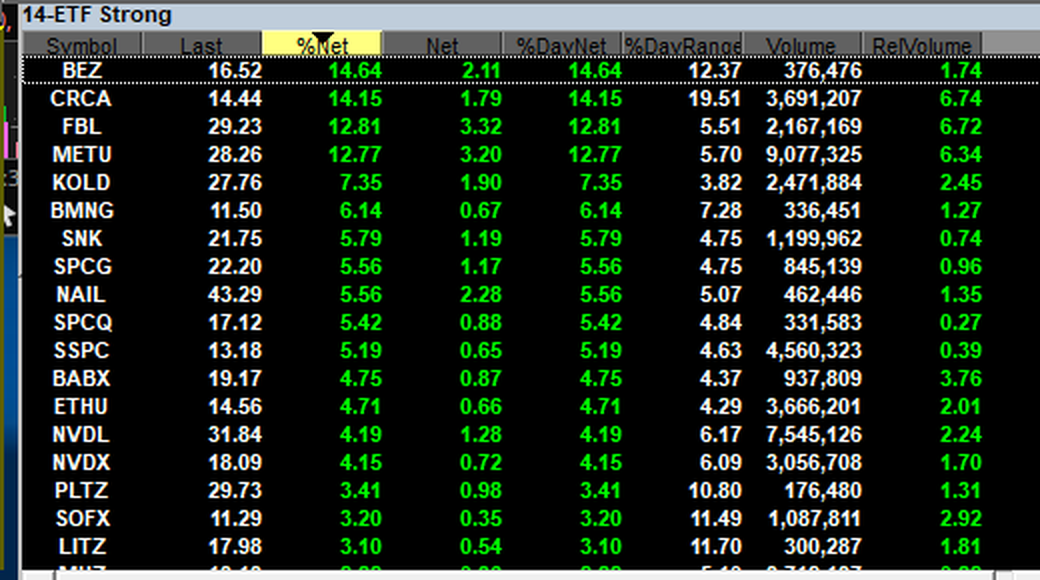Click METU volume 9,077,325
Screen dimensions: 1040x580
tap(814, 154)
